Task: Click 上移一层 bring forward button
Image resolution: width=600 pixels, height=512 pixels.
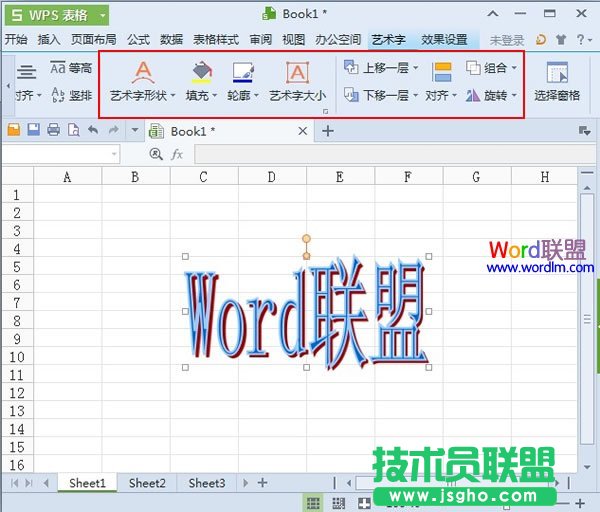Action: point(381,68)
